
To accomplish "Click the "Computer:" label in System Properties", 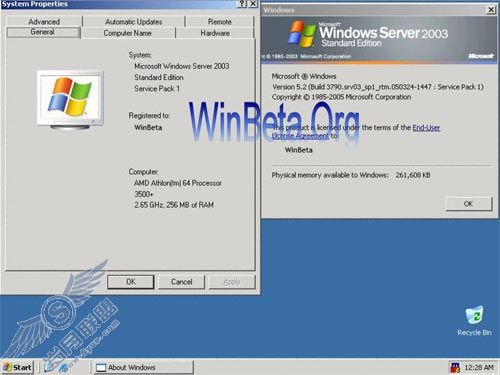I will click(143, 172).
